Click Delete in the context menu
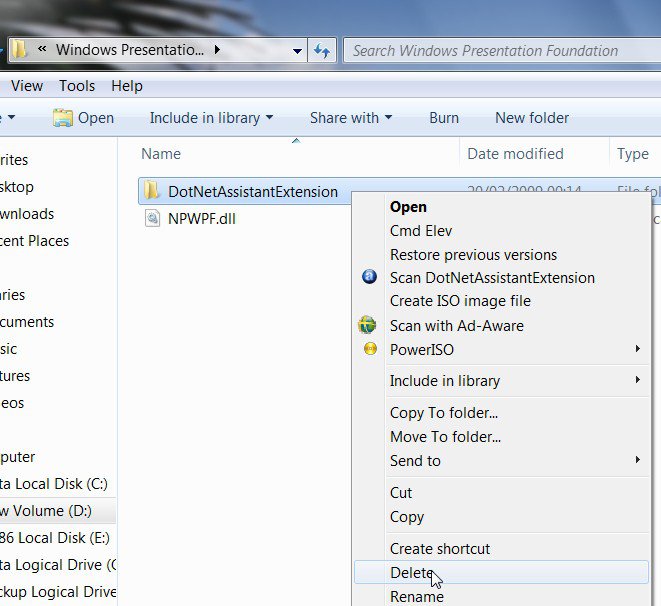 pyautogui.click(x=501, y=572)
